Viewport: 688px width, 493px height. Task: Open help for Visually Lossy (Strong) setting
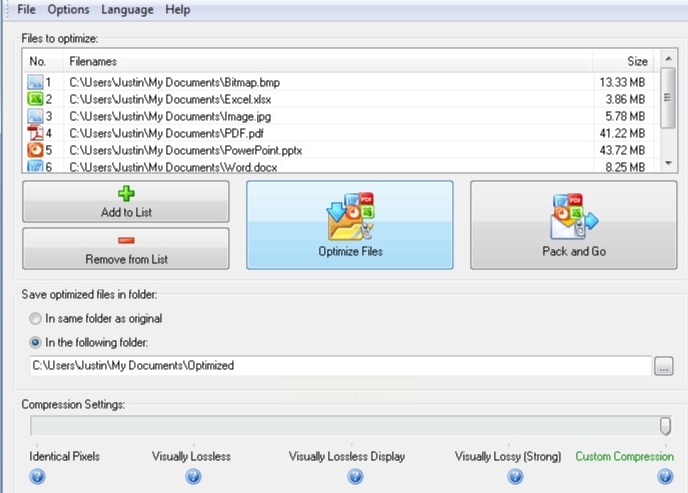(515, 476)
